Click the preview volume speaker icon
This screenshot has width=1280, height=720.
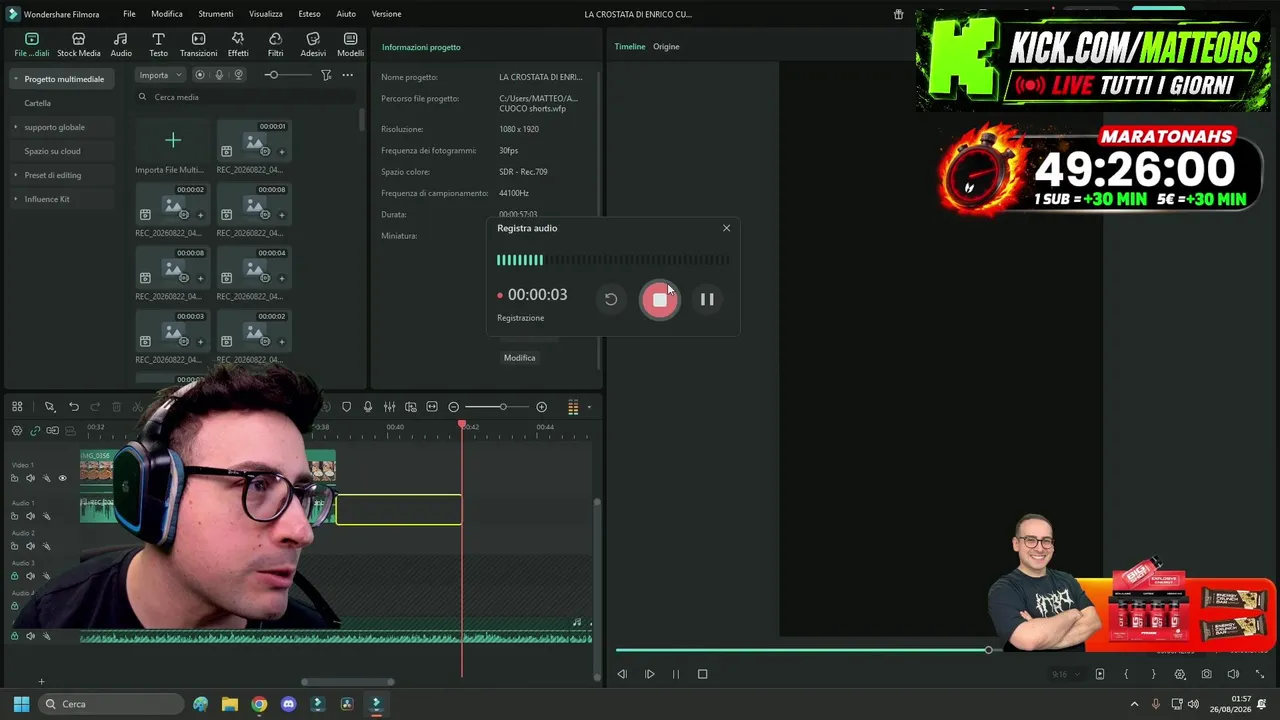(1233, 674)
